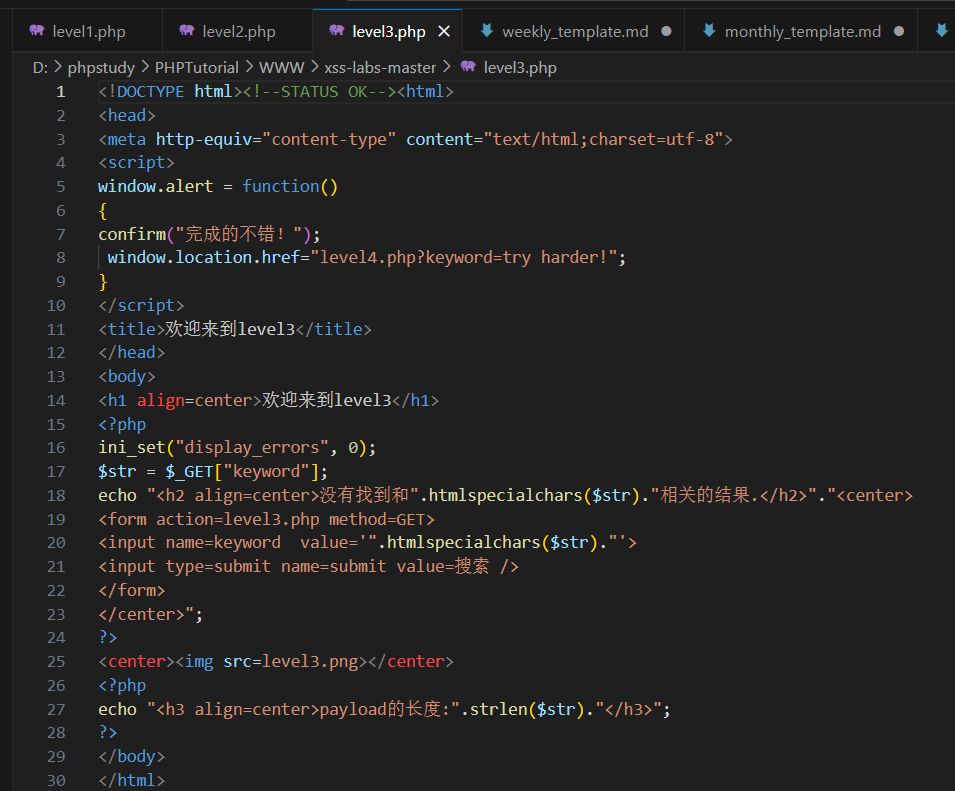
Task: Click "text/html;charset=utf-8" value
Action: 604,139
